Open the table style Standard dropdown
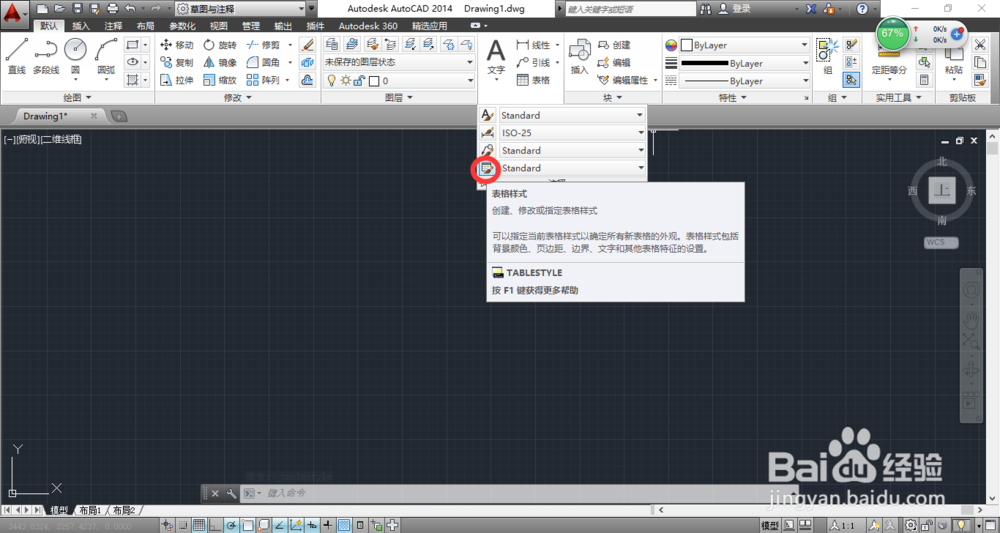1000x533 pixels. coord(572,168)
